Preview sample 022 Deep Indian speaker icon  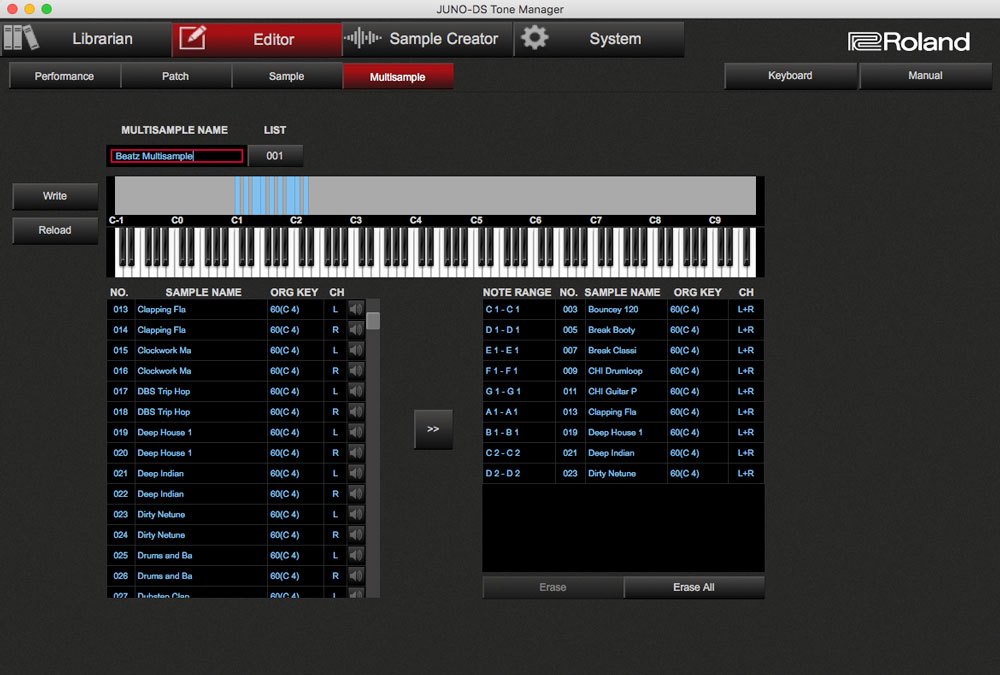(356, 493)
